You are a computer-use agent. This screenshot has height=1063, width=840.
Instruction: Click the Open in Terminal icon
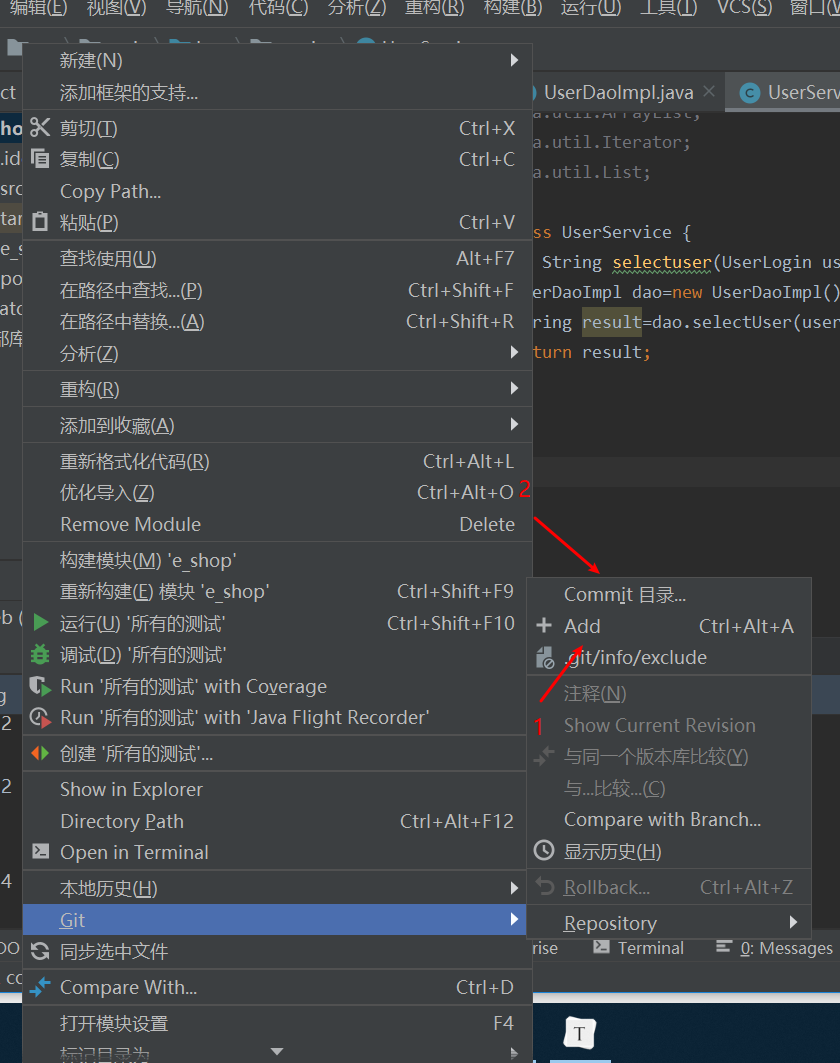(40, 851)
